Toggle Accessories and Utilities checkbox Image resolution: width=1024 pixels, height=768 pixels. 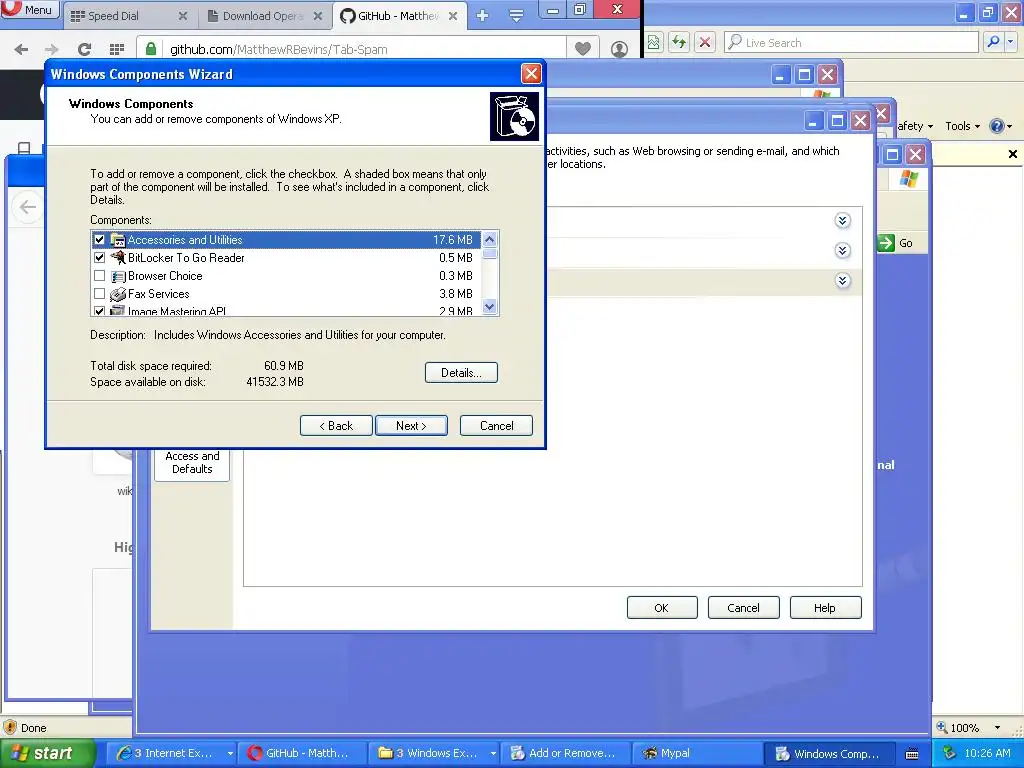(99, 240)
